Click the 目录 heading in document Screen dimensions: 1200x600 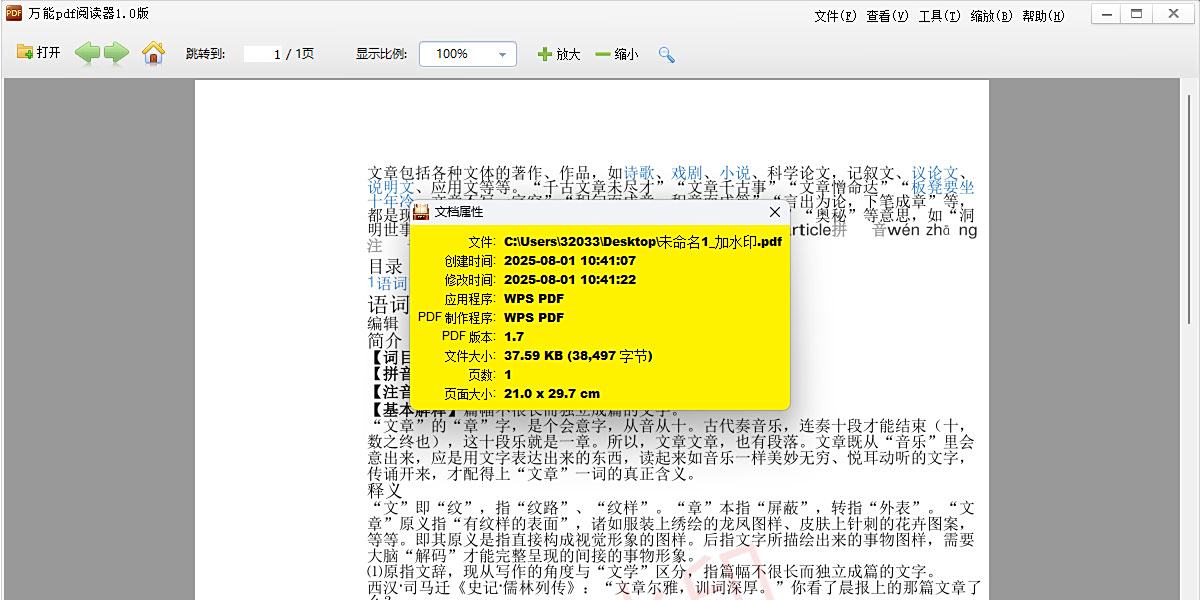pyautogui.click(x=386, y=267)
